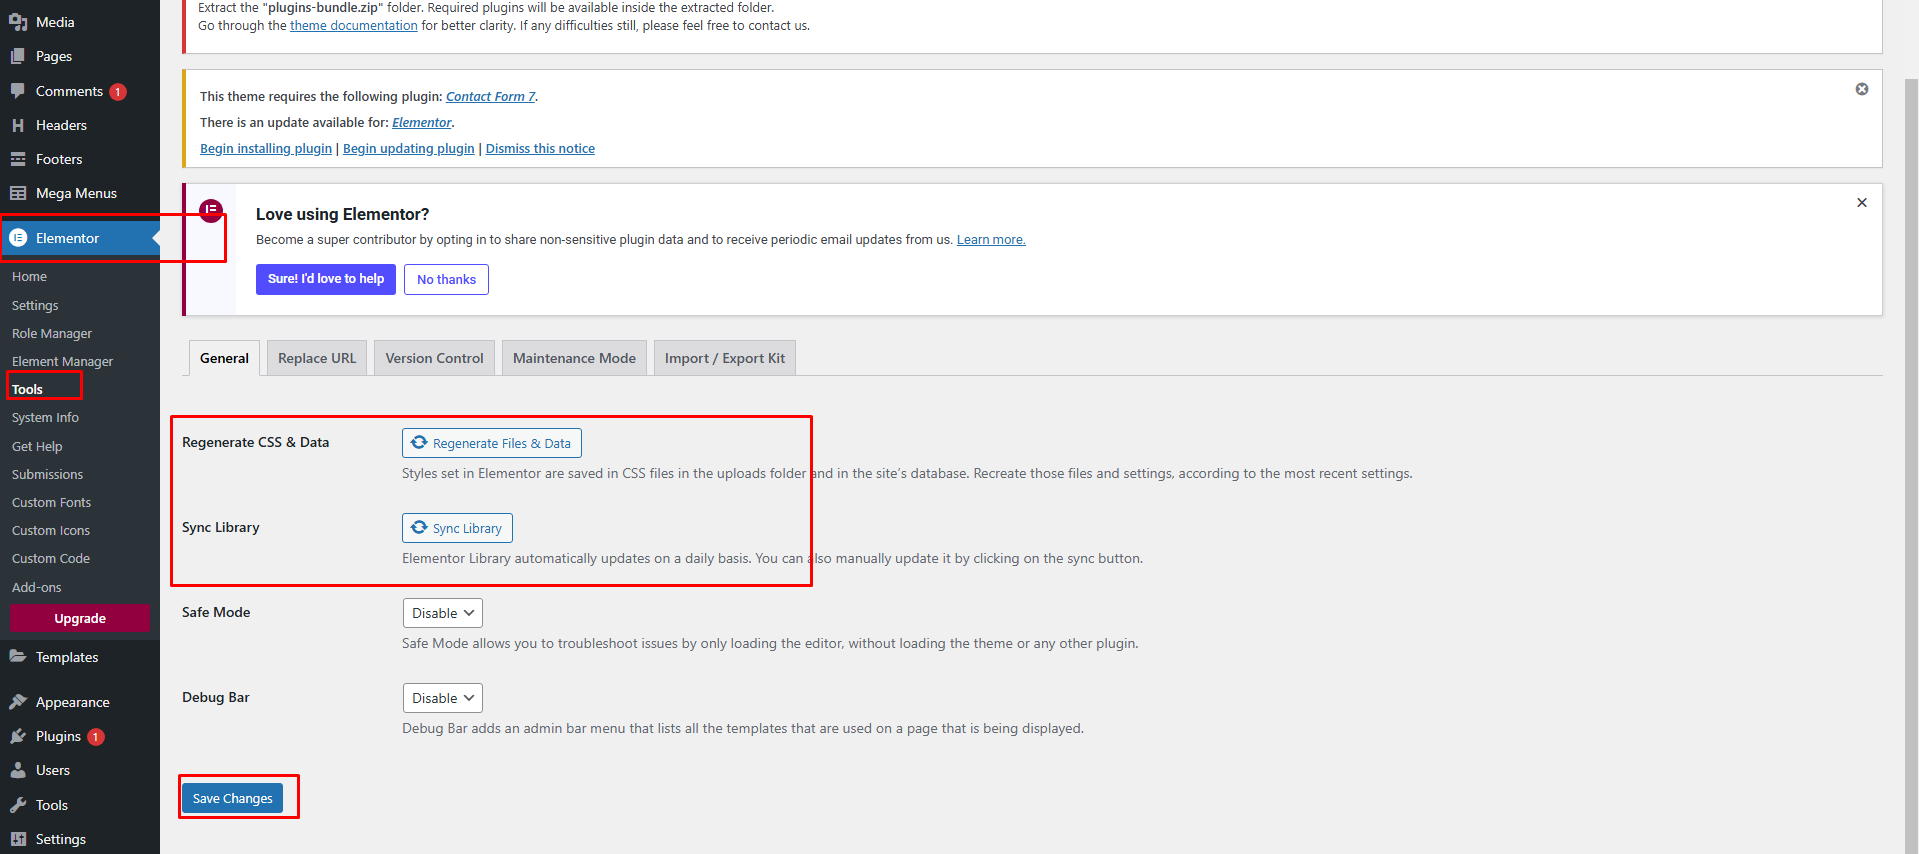Click the Plugins plug icon
Image resolution: width=1919 pixels, height=854 pixels.
18,736
